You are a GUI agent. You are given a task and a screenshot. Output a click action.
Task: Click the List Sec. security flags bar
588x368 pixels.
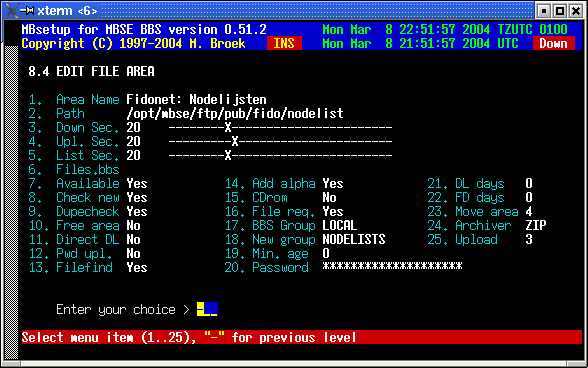click(x=280, y=156)
